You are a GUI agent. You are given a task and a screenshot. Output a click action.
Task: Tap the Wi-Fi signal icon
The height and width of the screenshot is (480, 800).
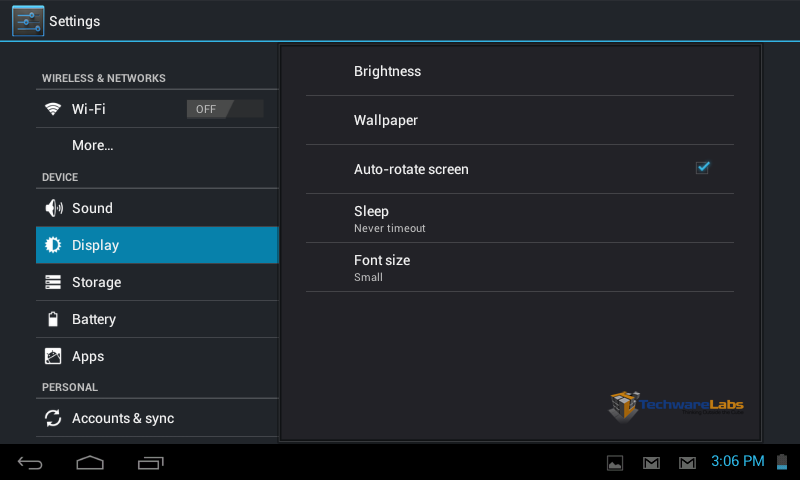coord(53,109)
